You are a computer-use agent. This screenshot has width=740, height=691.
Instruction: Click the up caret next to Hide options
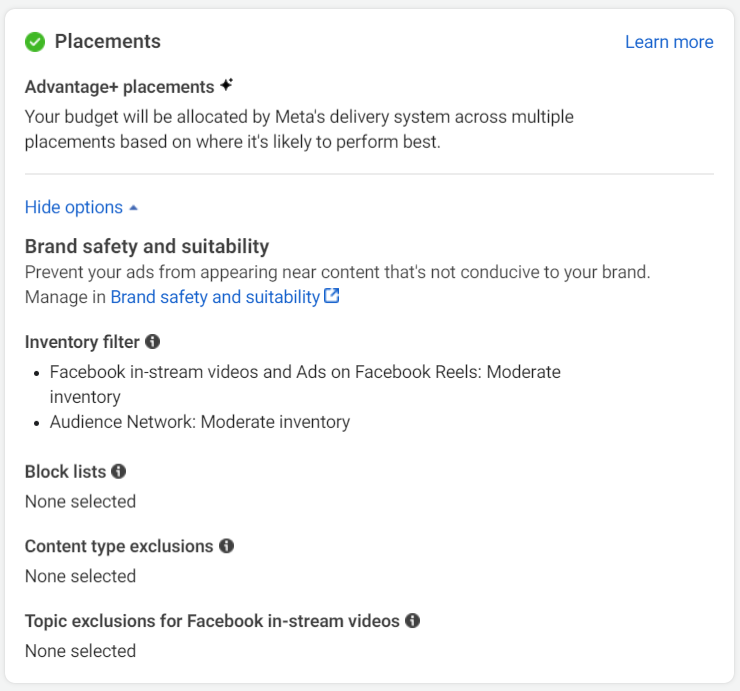(134, 208)
